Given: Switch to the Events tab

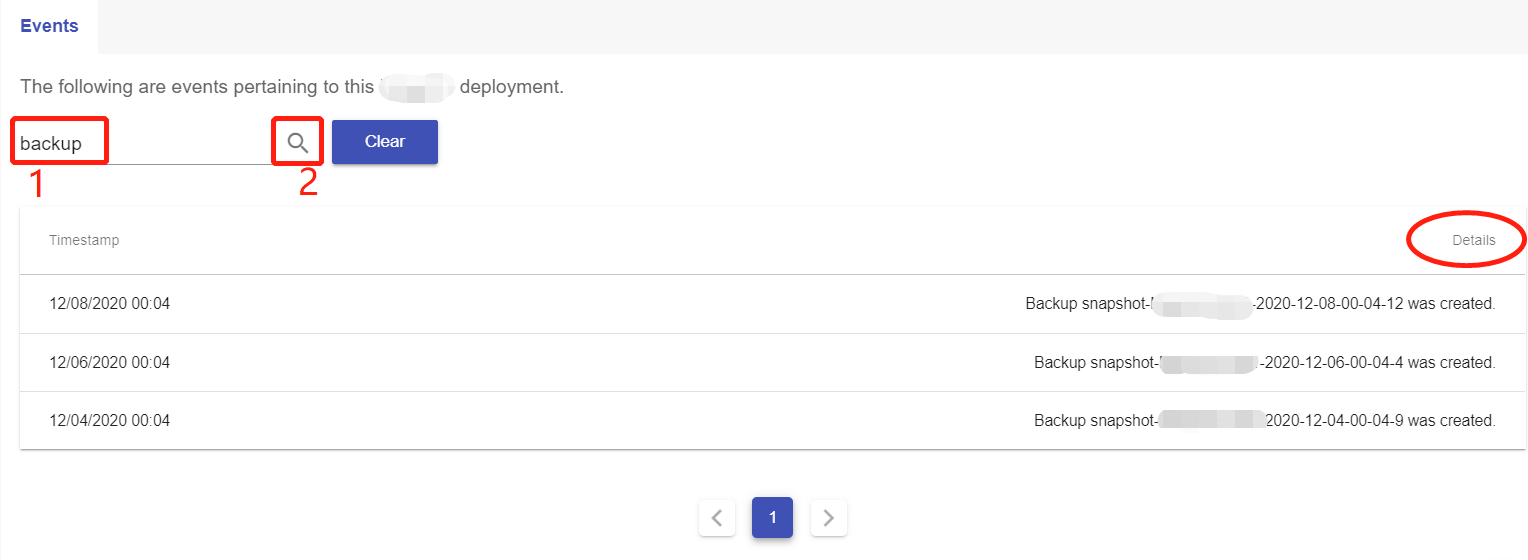Looking at the screenshot, I should coord(49,27).
